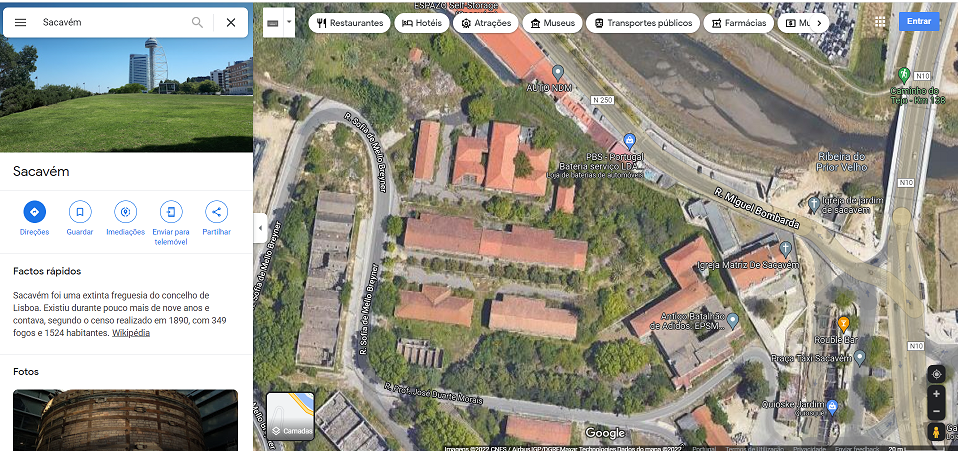Expand dropdown next to keyboard icon
The image size is (958, 451).
click(289, 22)
